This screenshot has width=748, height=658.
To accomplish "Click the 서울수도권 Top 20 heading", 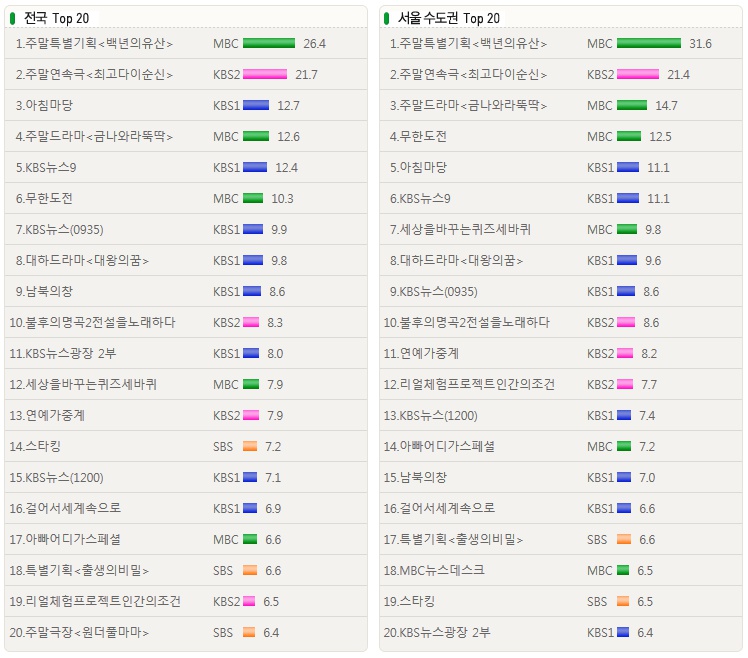I will coord(448,18).
